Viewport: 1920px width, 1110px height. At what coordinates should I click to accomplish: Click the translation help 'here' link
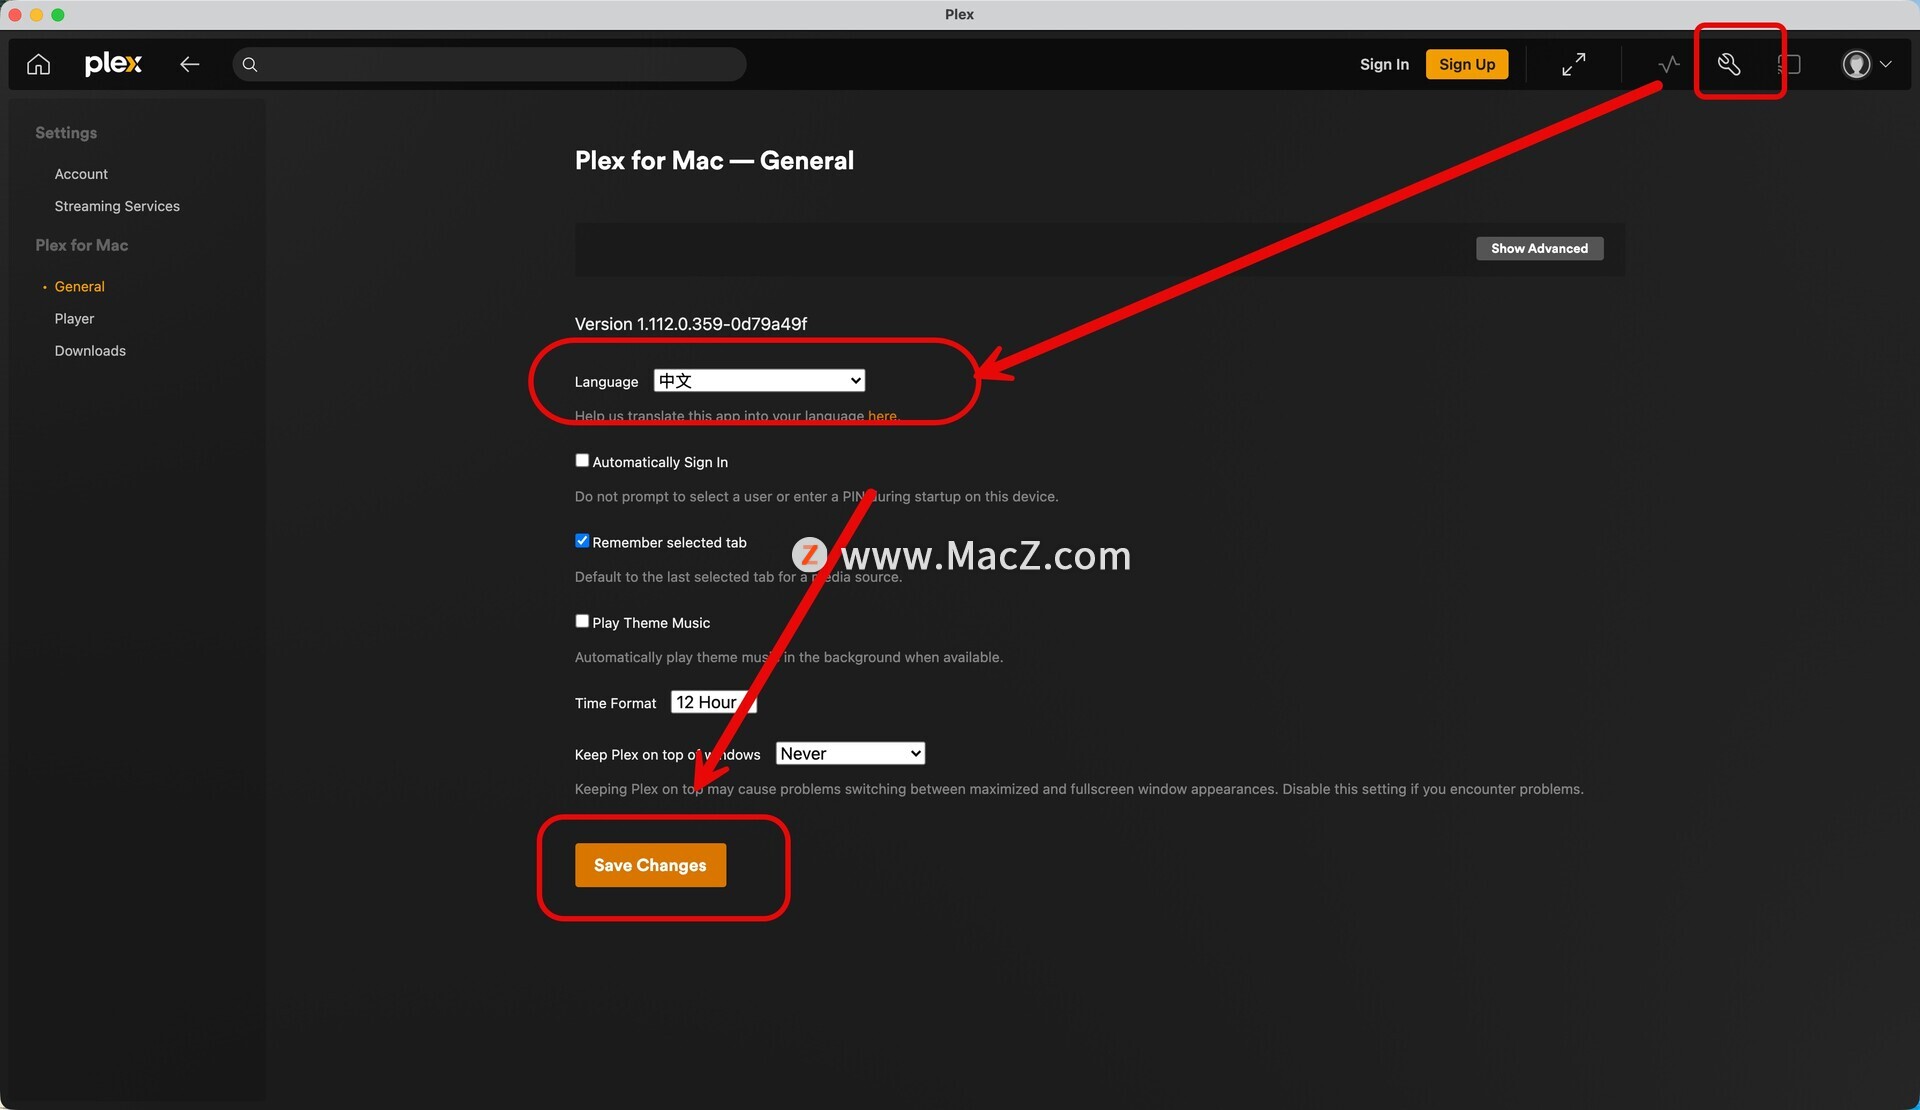[882, 416]
